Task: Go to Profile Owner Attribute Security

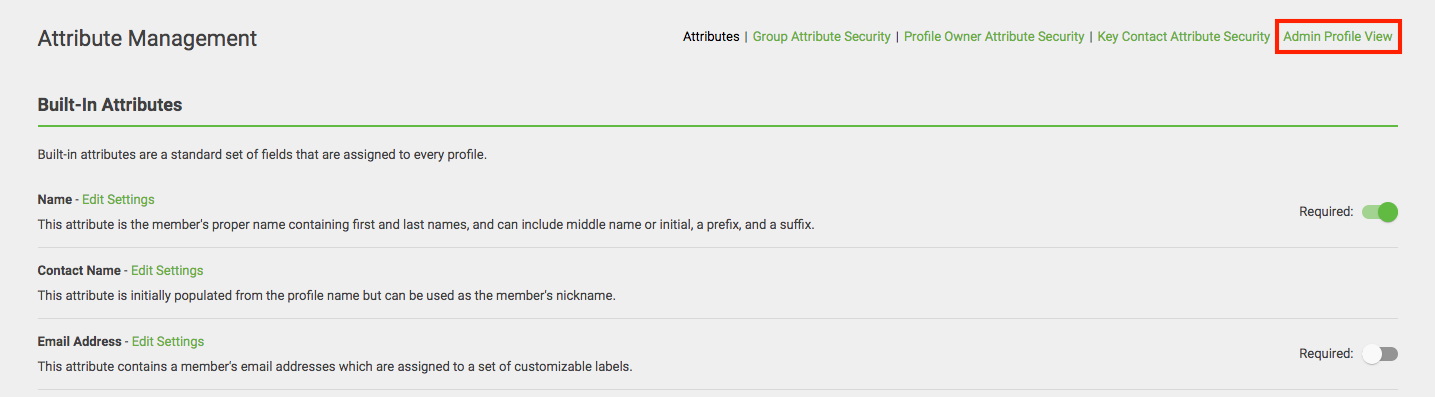Action: coord(994,37)
